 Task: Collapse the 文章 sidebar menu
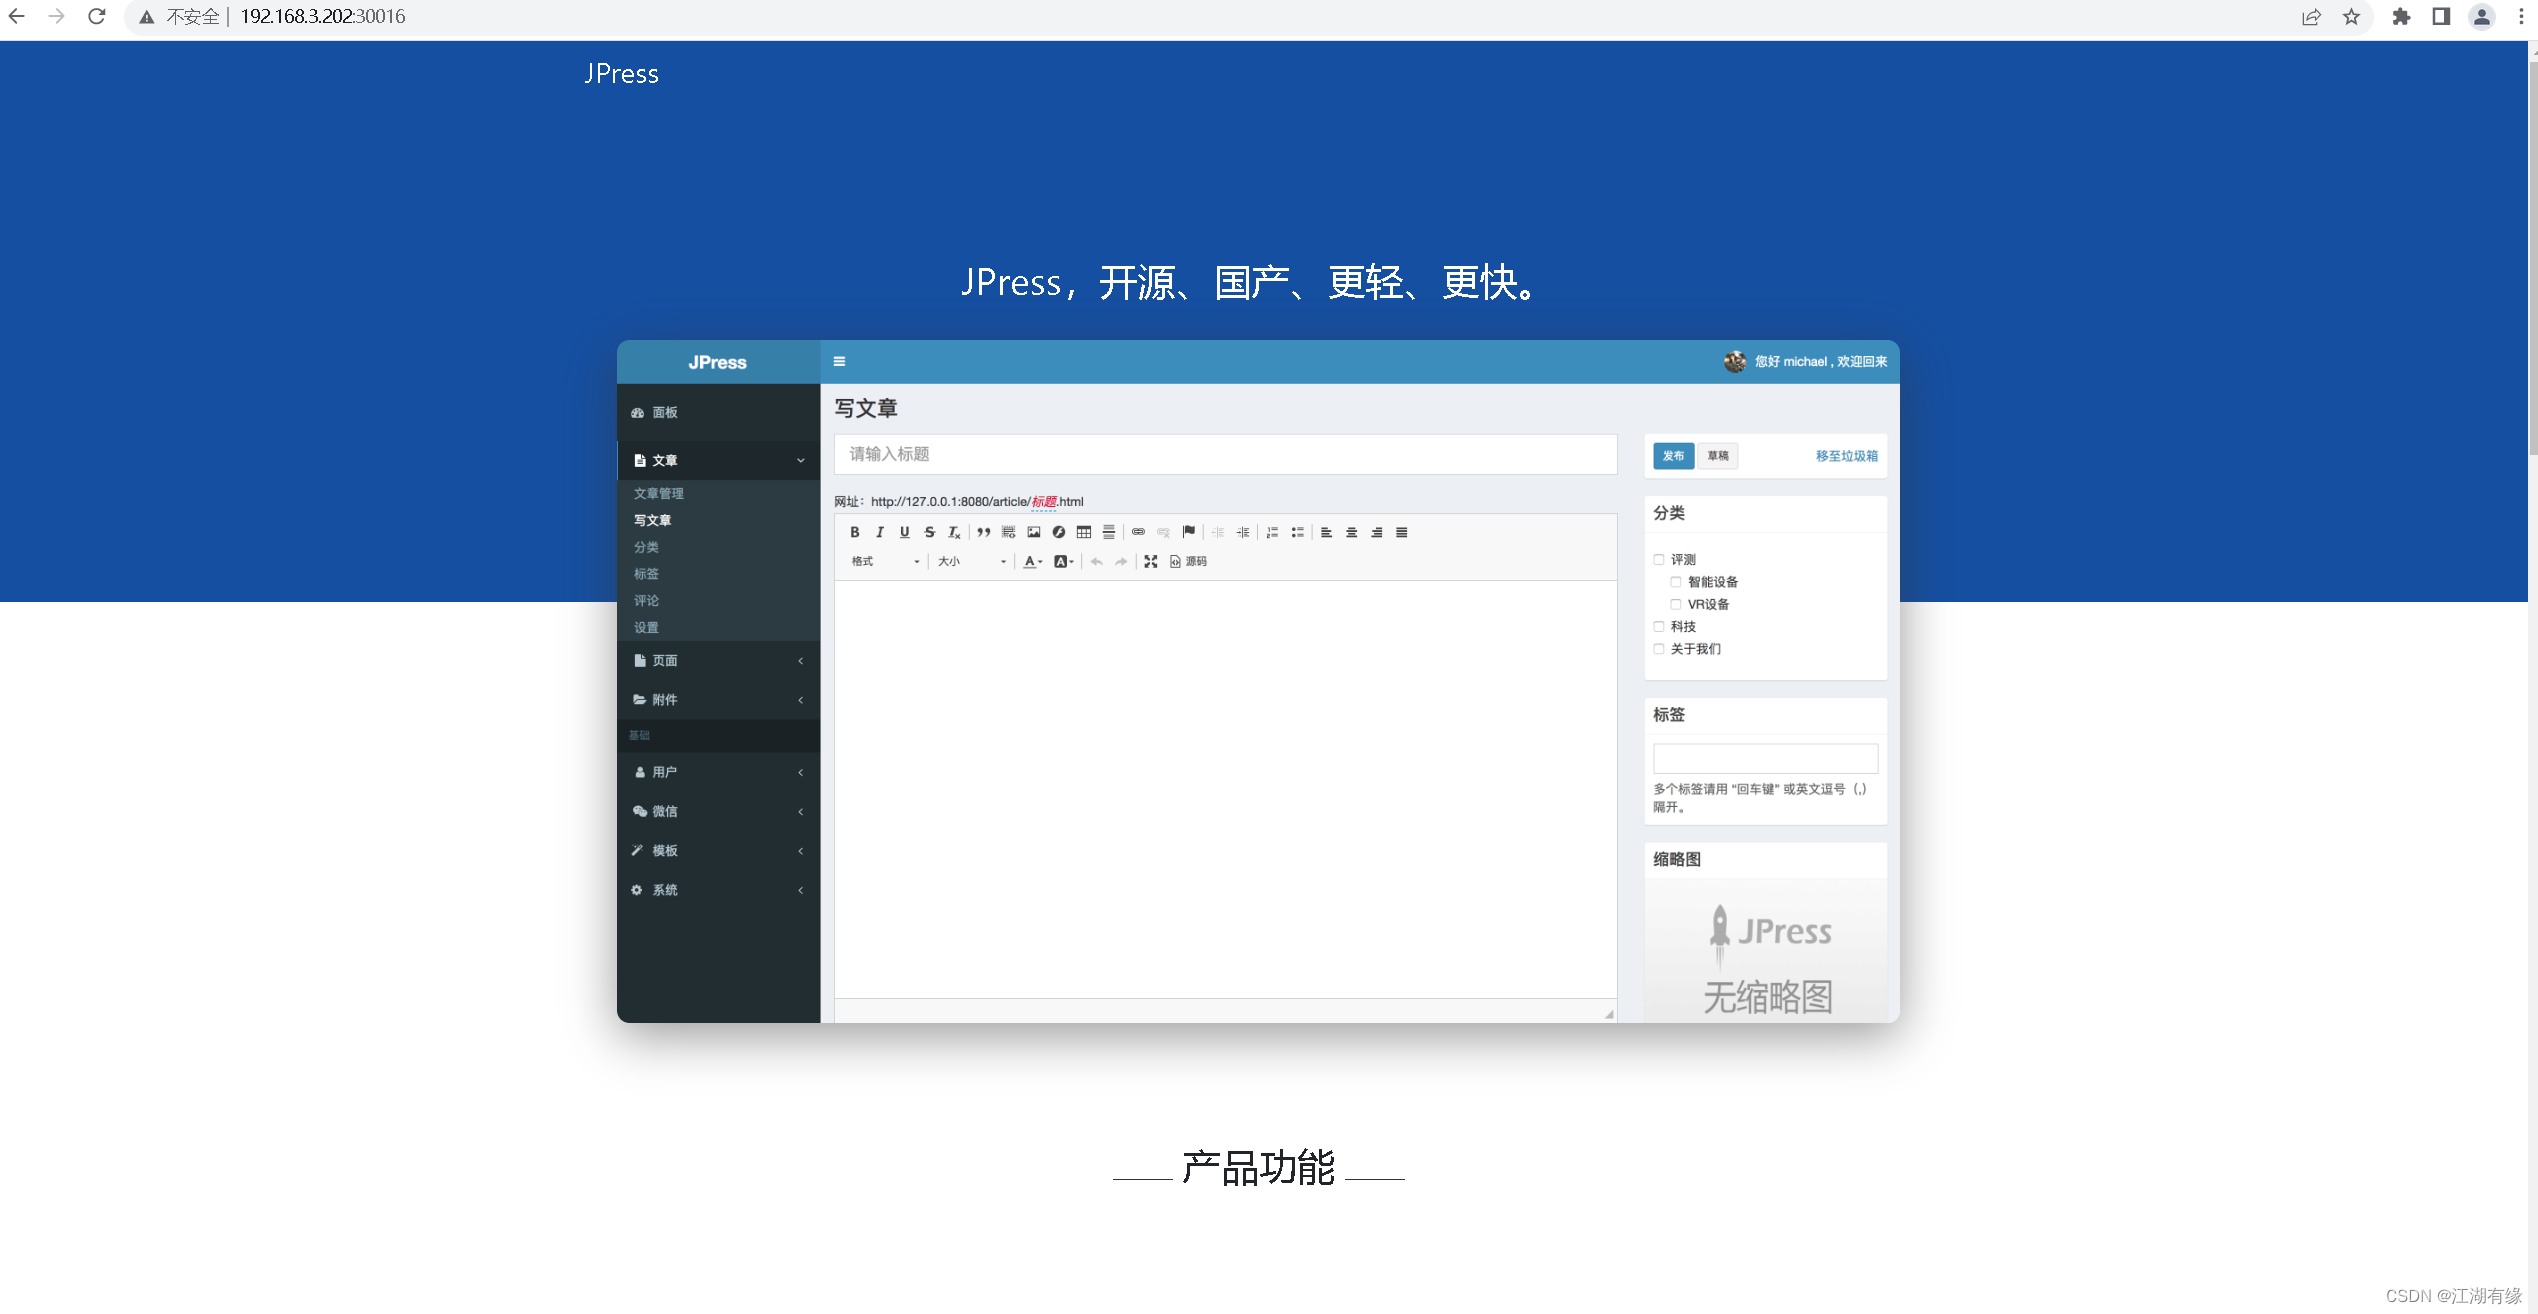(718, 460)
